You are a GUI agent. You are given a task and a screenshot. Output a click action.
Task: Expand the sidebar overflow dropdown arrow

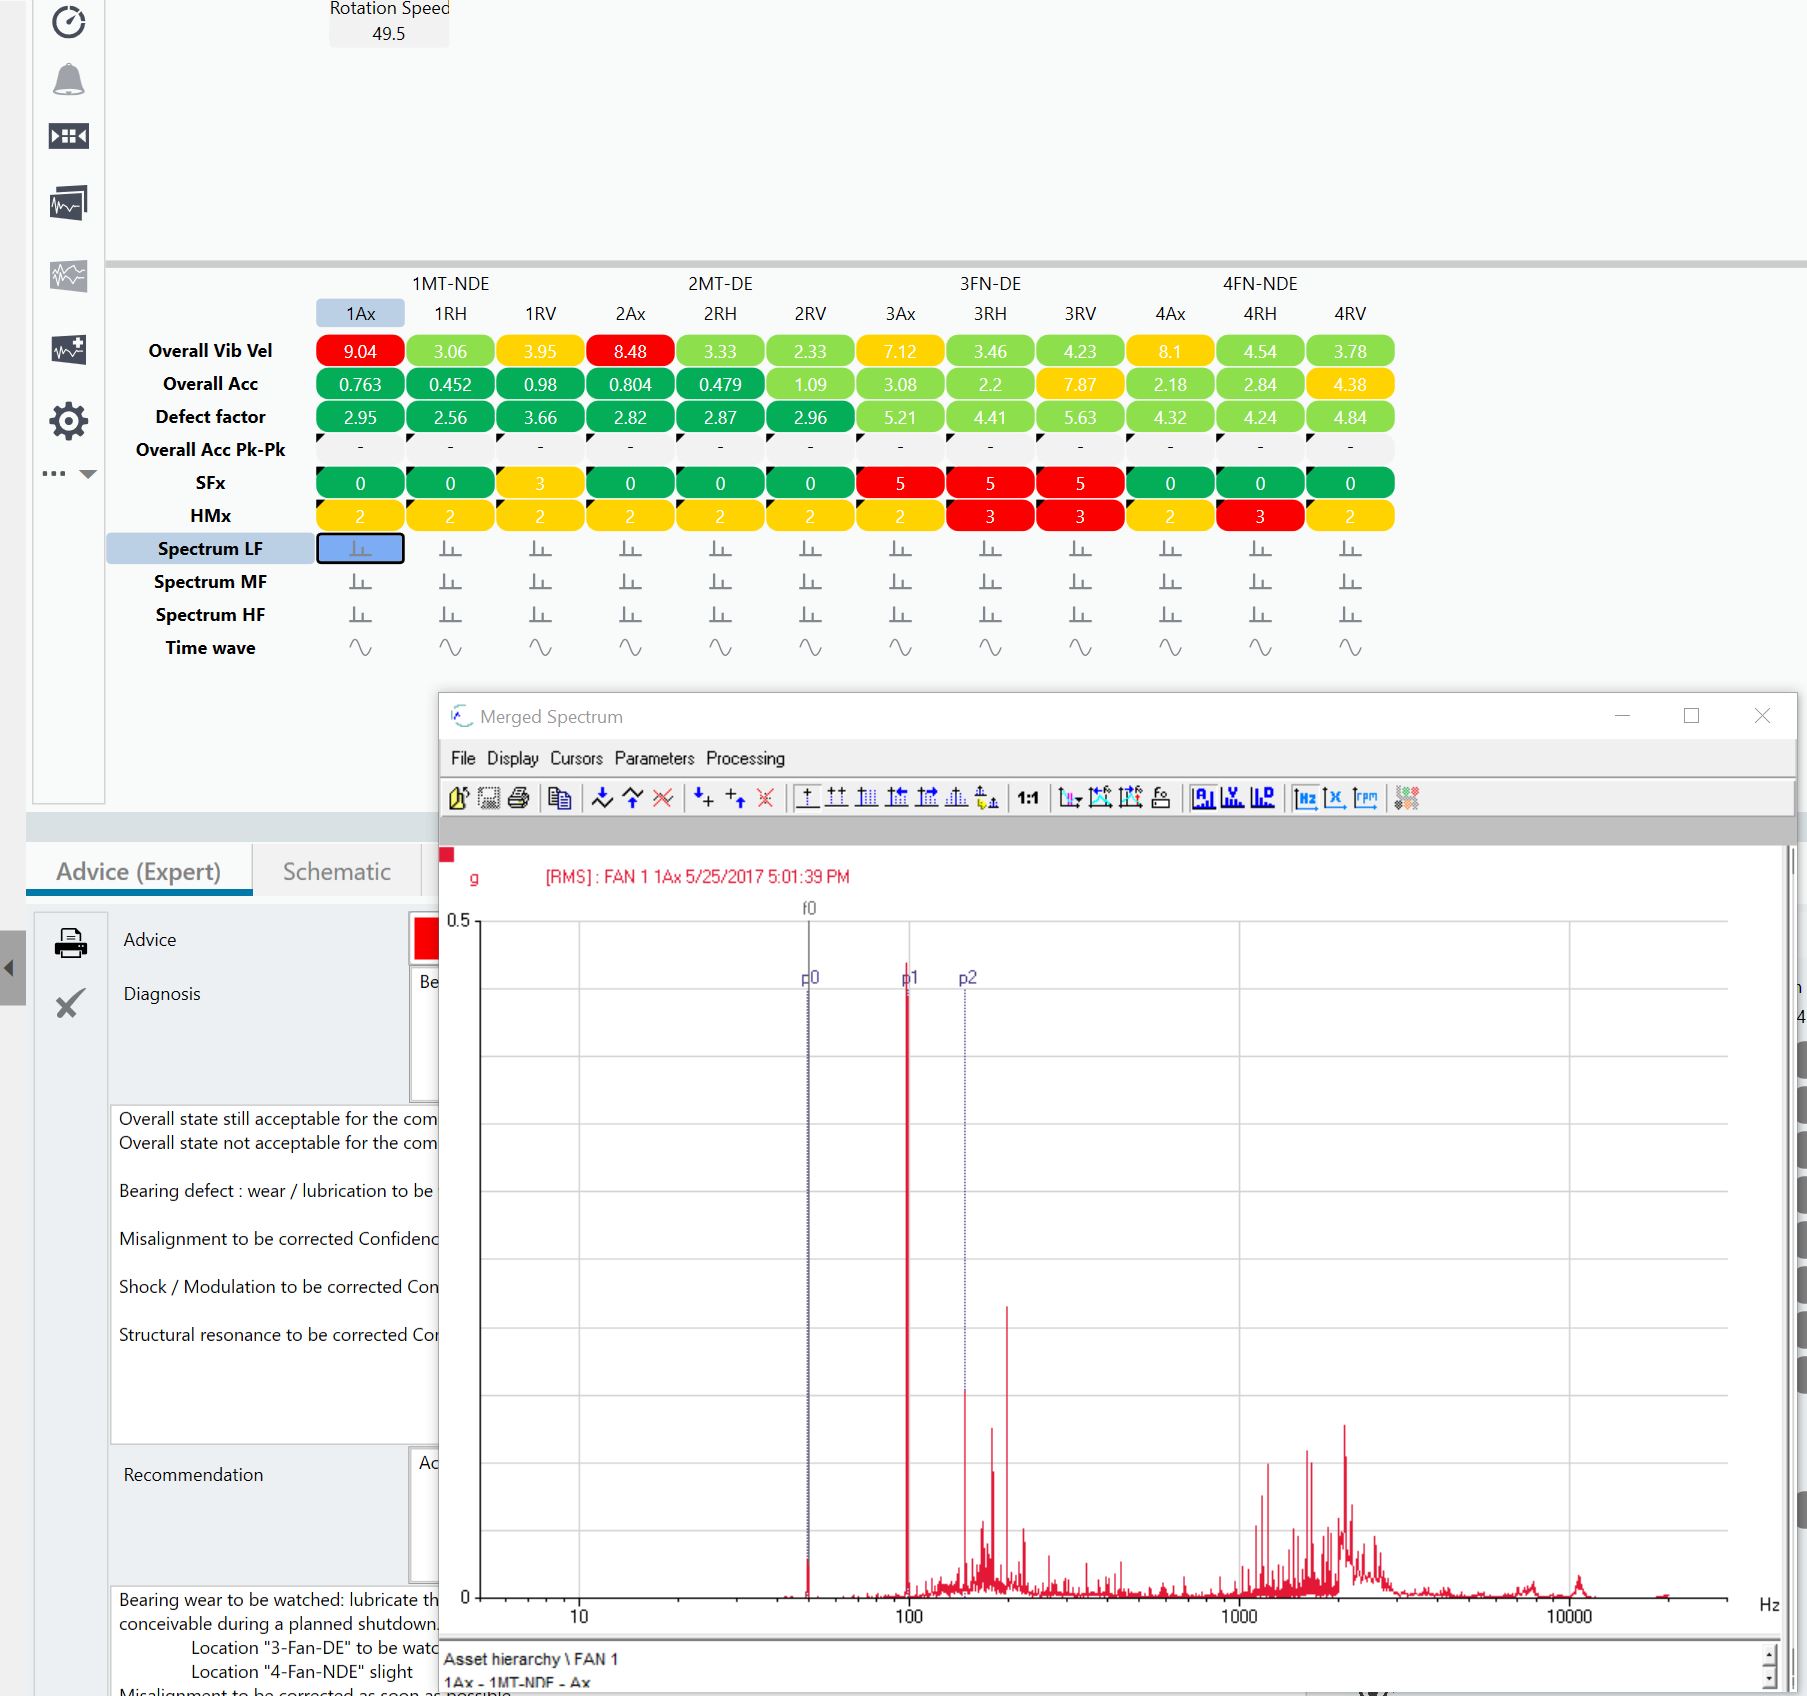[88, 474]
